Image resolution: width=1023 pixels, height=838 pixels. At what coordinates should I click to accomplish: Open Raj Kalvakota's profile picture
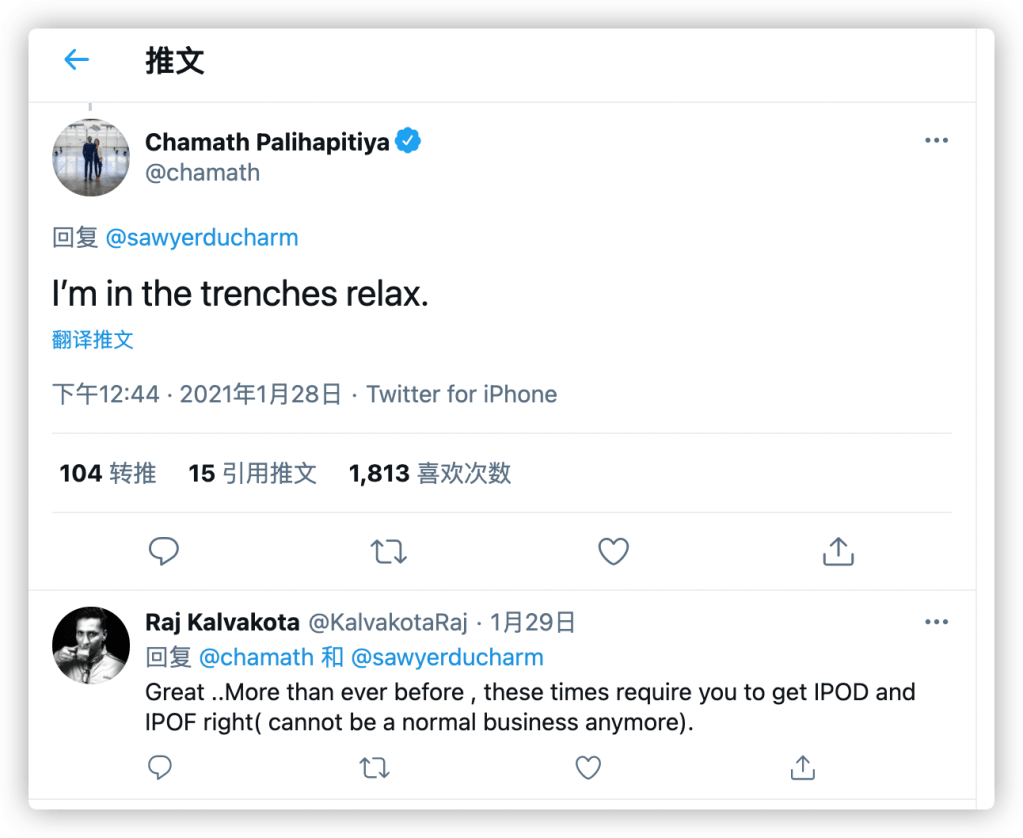click(91, 644)
